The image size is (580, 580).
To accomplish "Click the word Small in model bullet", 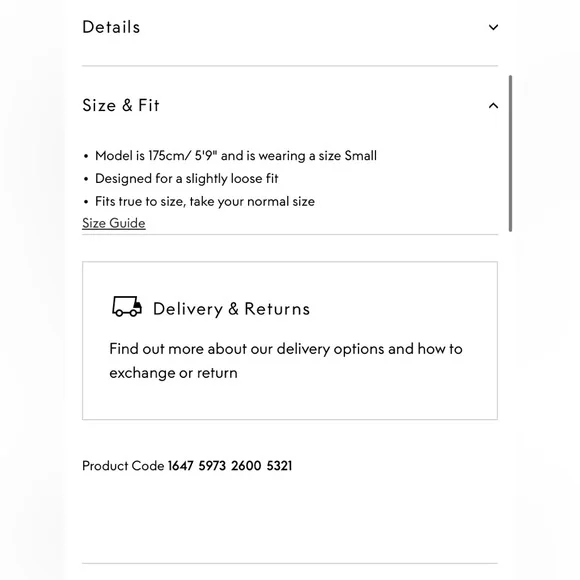I will point(361,156).
